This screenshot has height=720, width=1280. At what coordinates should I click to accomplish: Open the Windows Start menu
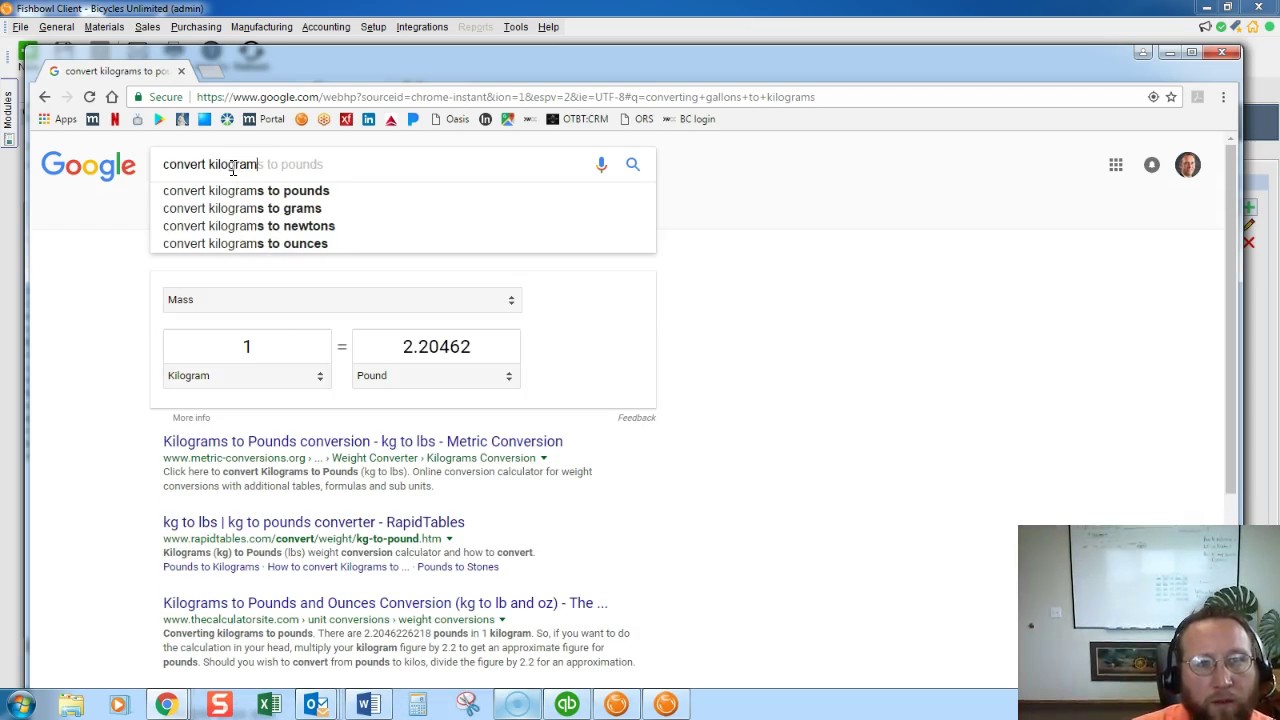[20, 704]
